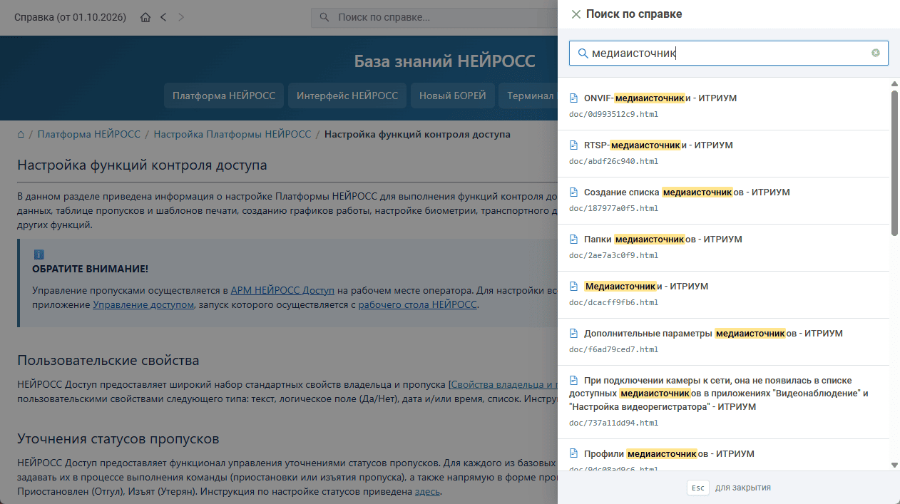The image size is (900, 504).
Task: Select Интерфейс НЕЙРОСС tab
Action: click(x=347, y=96)
